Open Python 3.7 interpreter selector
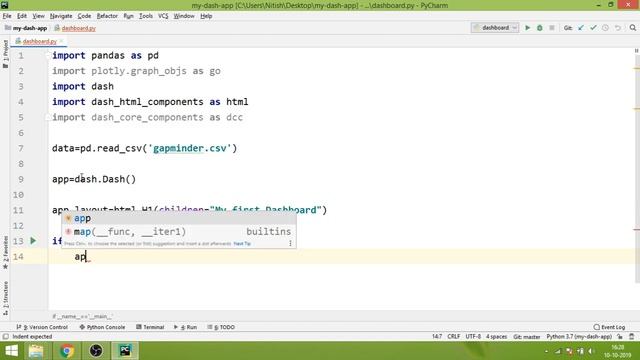This screenshot has width=640, height=360. click(x=579, y=337)
